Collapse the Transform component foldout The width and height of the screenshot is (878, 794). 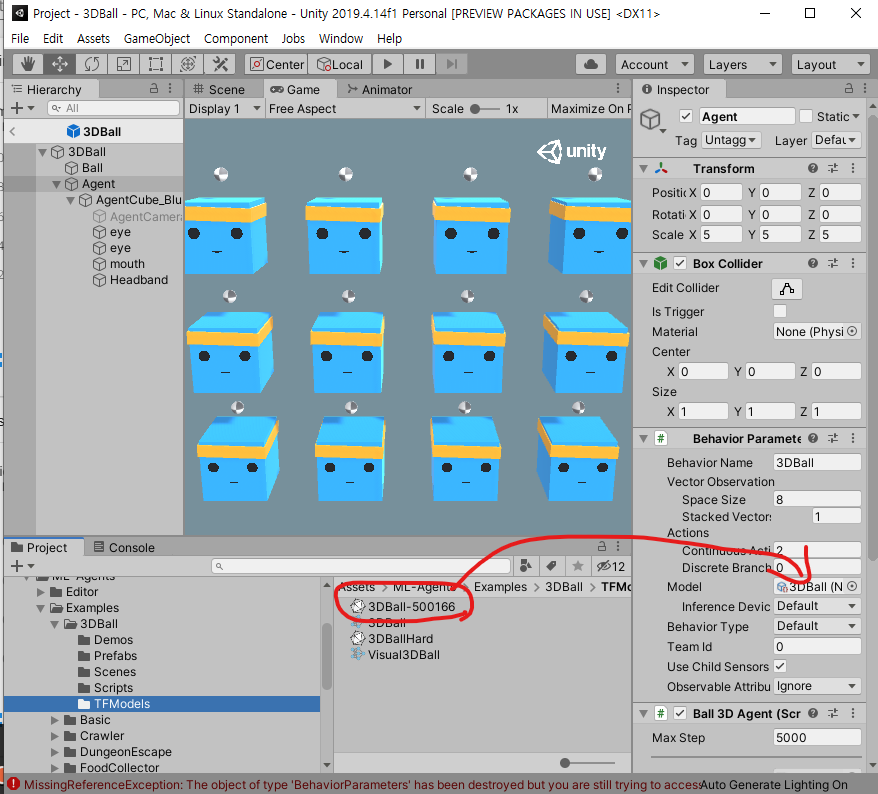coord(643,169)
